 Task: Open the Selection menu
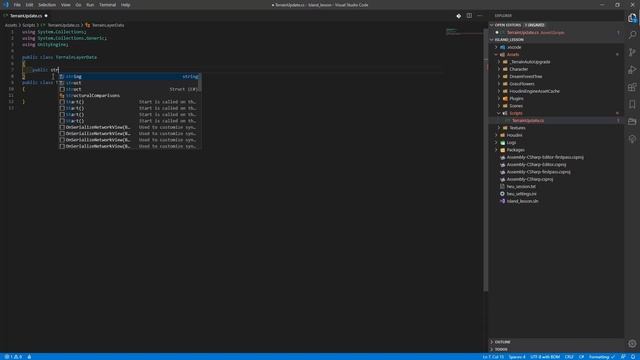point(47,5)
